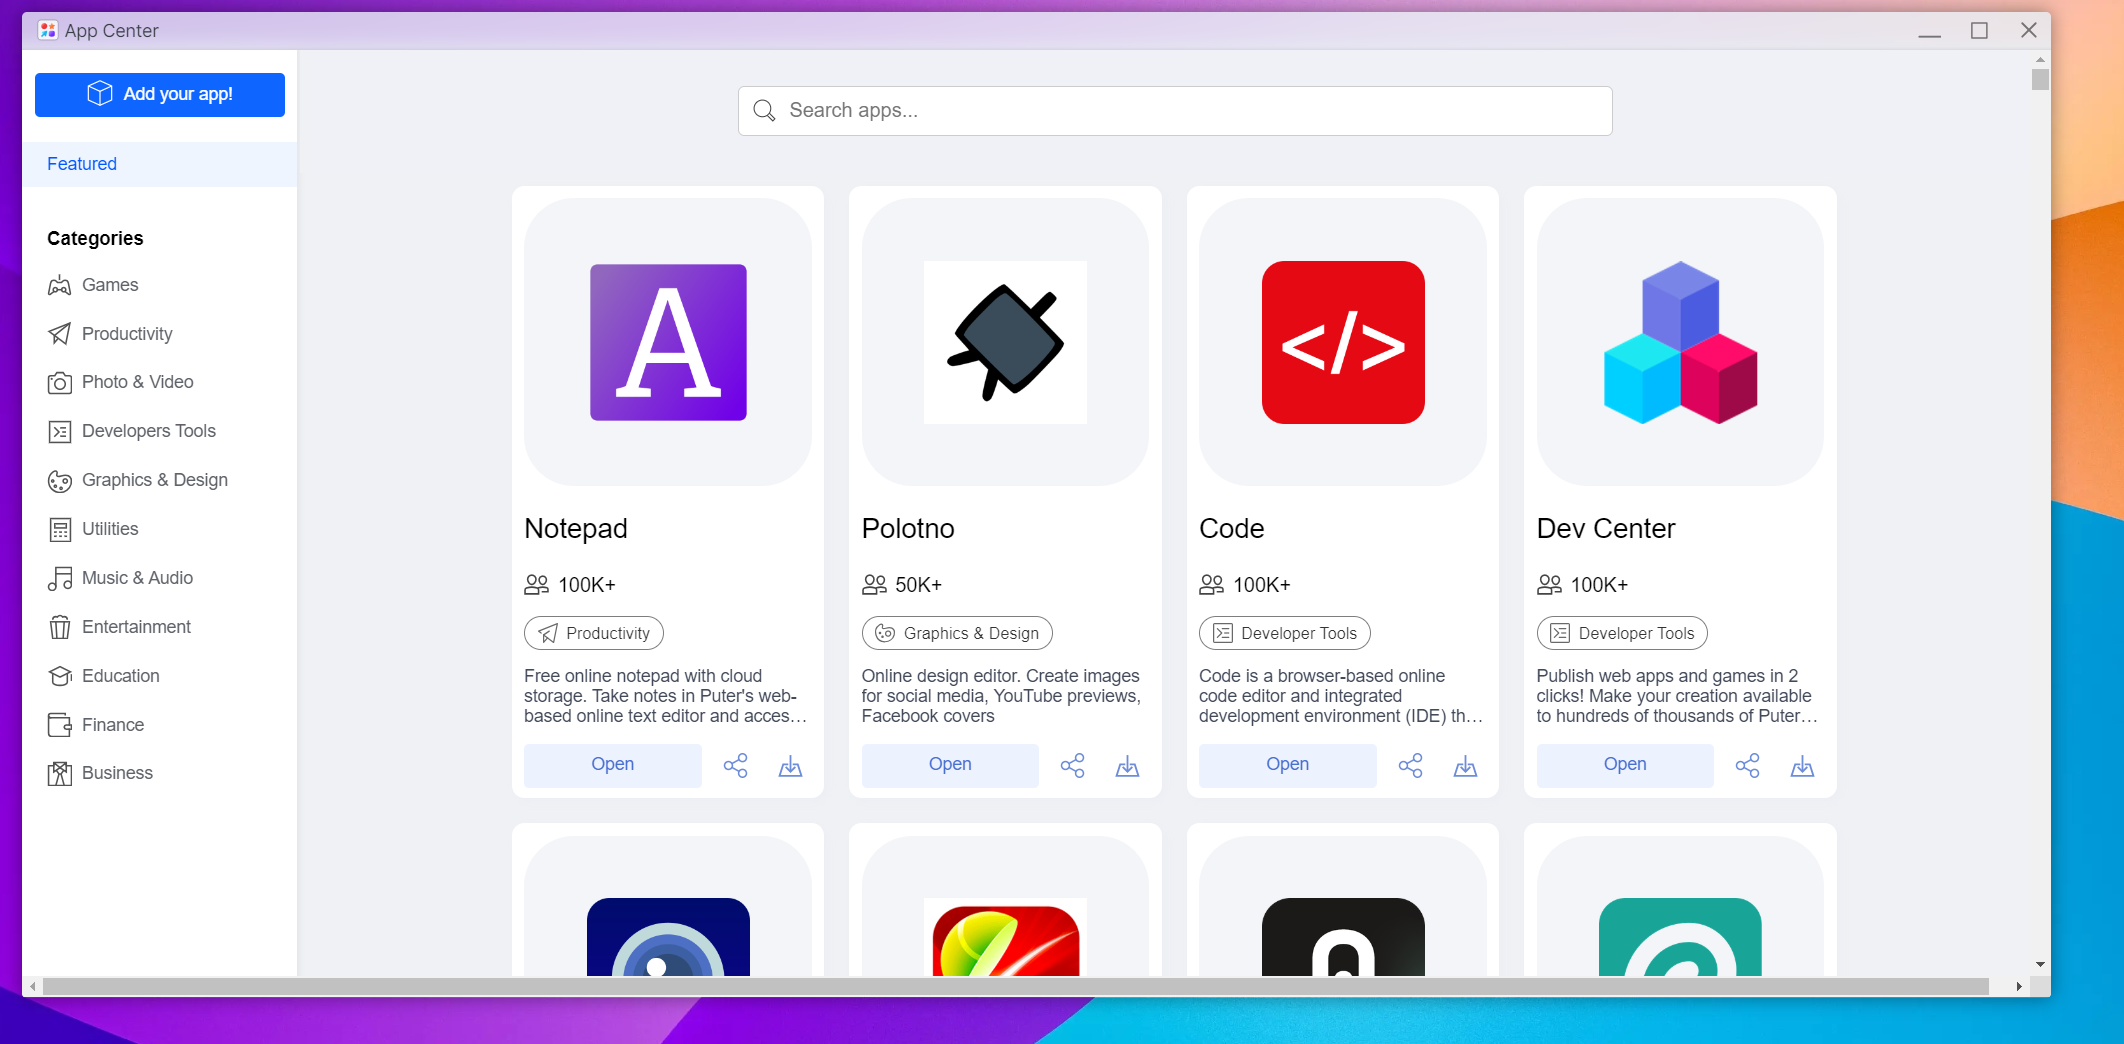Open the Developers Tools category

(148, 431)
